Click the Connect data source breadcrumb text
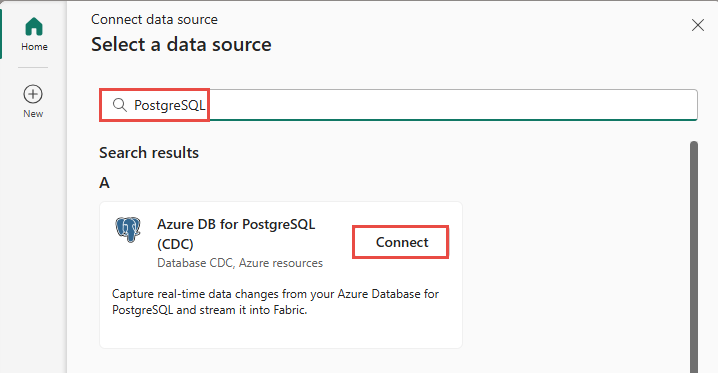 coord(154,20)
